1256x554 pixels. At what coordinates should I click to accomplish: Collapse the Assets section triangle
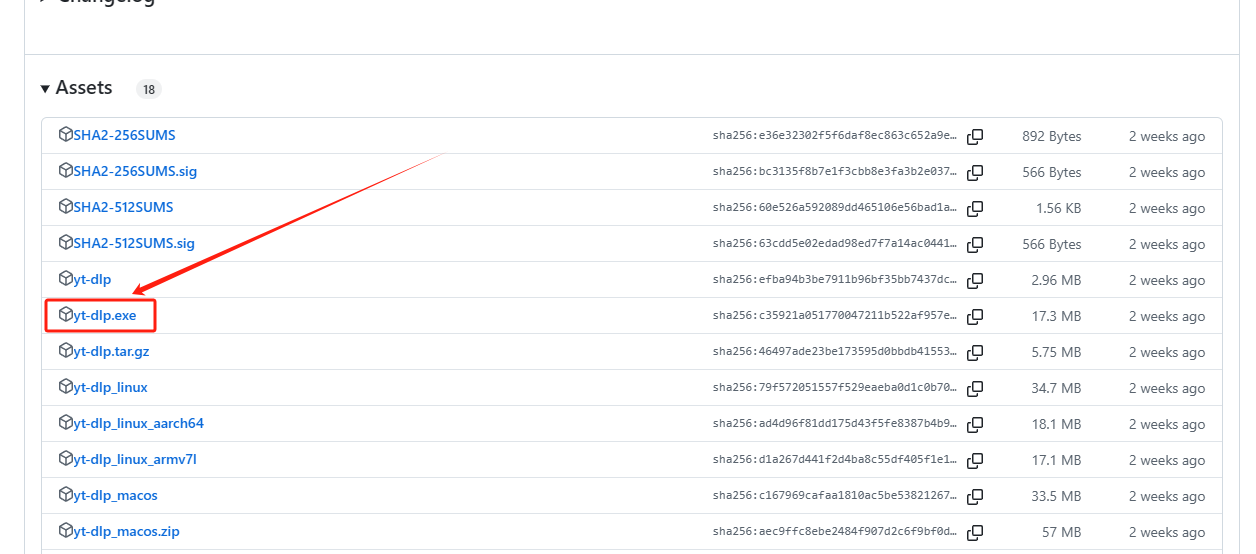tap(45, 89)
